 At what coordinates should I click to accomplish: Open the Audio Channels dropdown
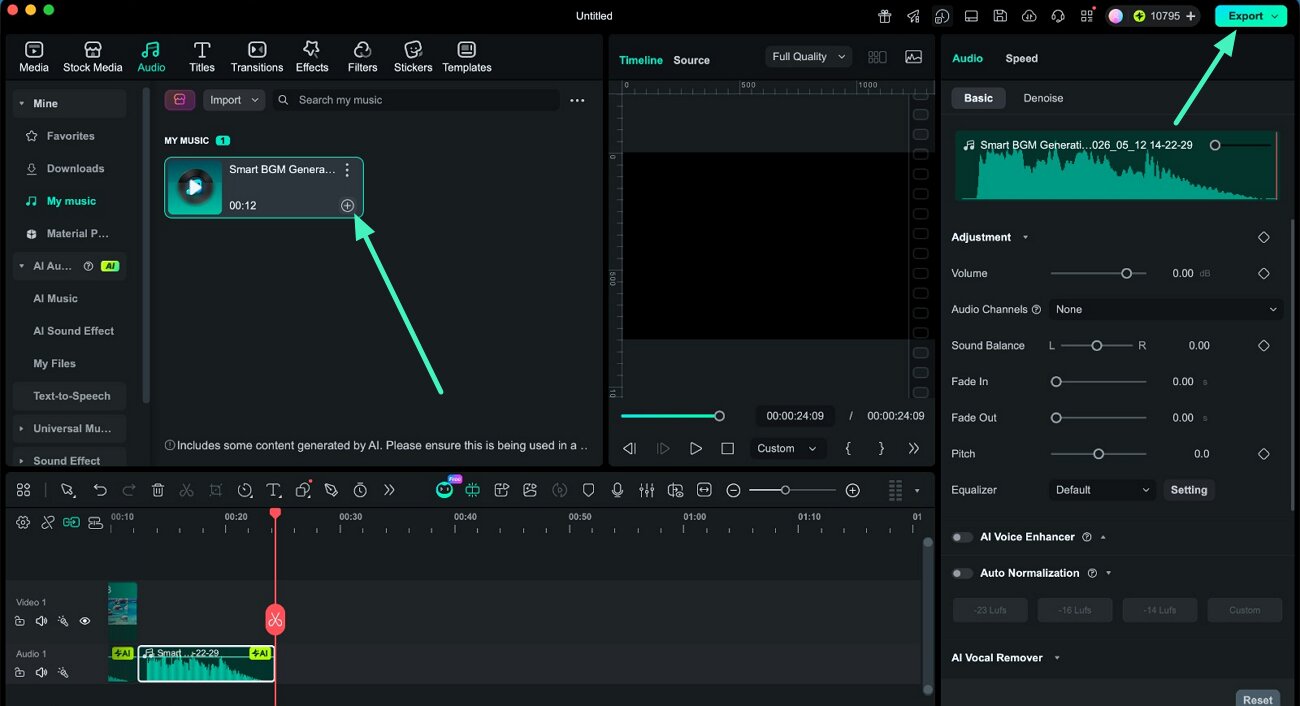click(x=1166, y=309)
